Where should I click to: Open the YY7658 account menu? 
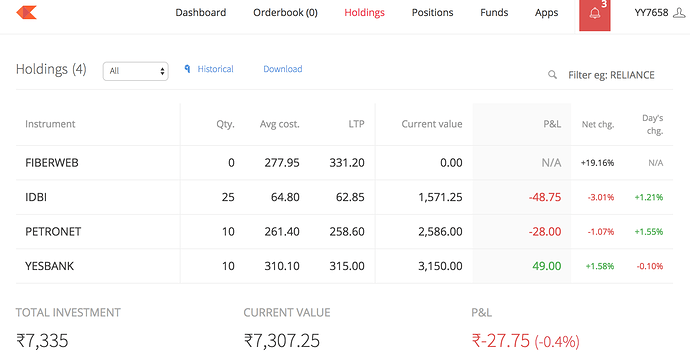tap(651, 13)
